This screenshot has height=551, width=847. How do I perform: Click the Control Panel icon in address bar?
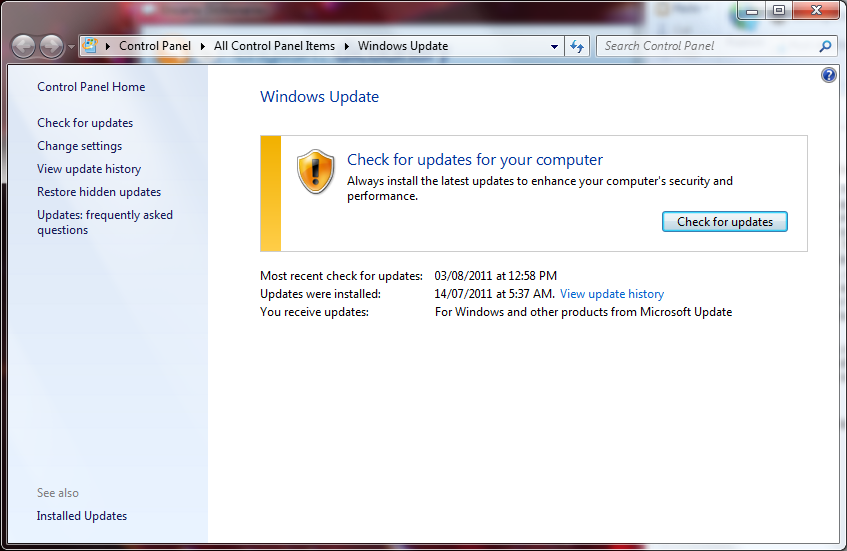click(90, 46)
